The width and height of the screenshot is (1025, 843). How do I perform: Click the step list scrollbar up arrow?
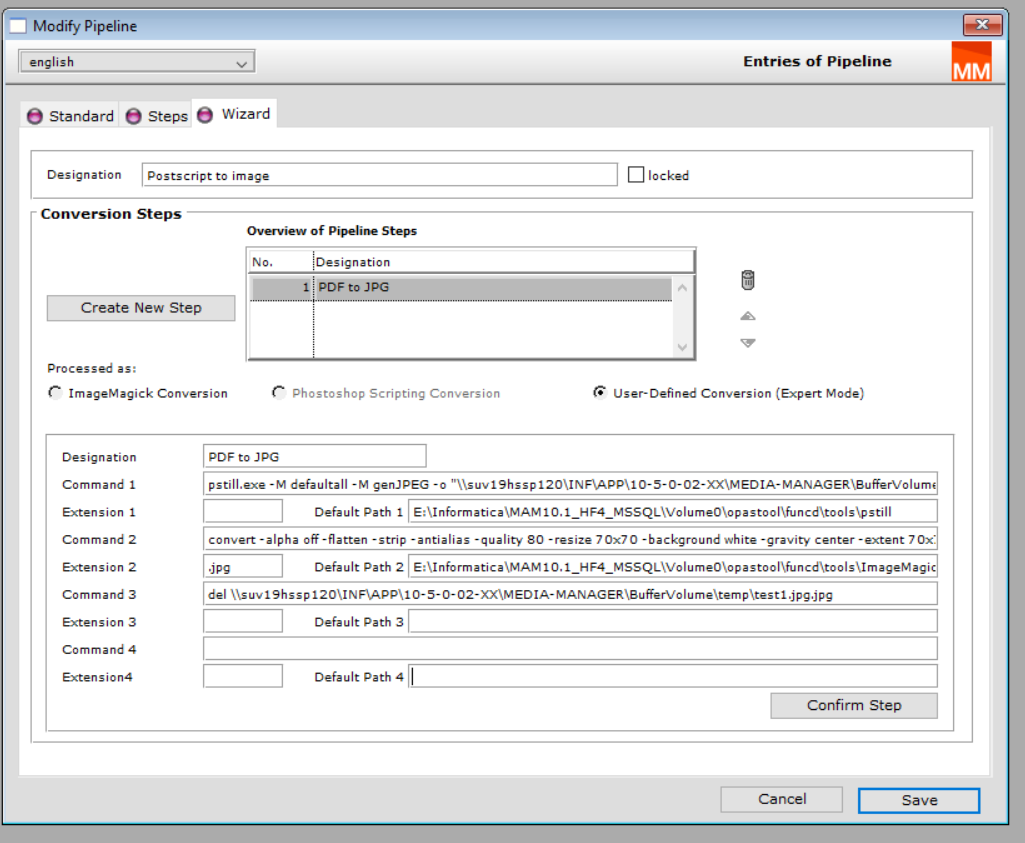click(x=682, y=288)
